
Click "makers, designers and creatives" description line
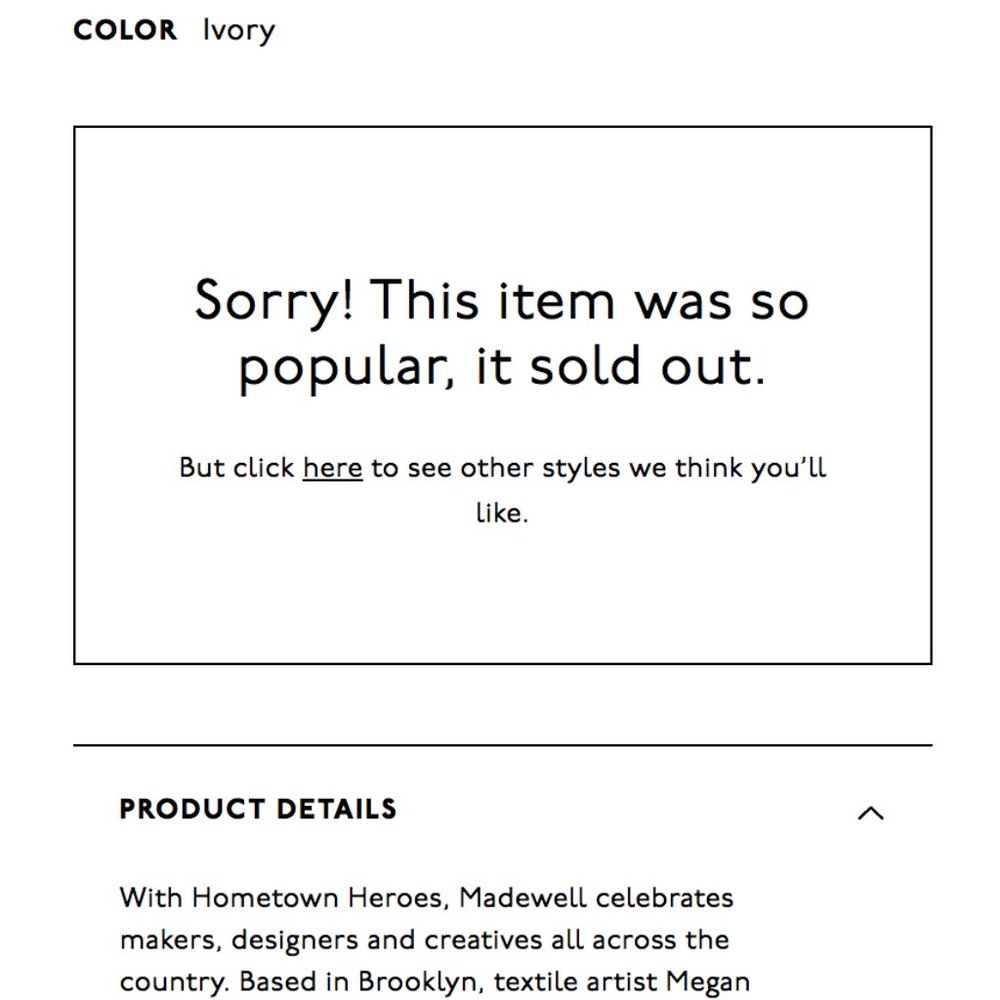point(332,940)
